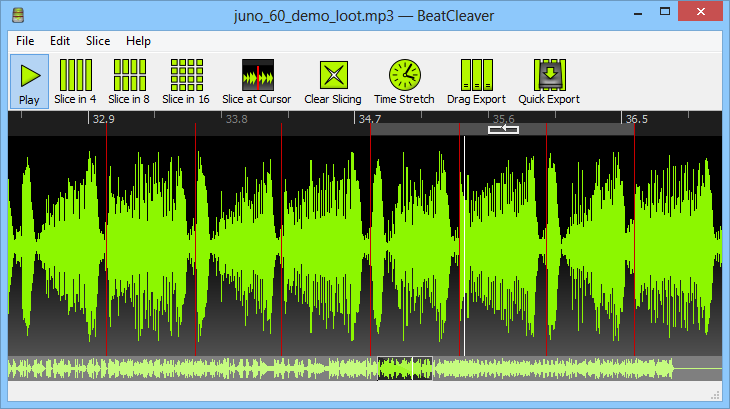The width and height of the screenshot is (730, 409).
Task: Select the Slice in 16 tool
Action: [x=186, y=81]
